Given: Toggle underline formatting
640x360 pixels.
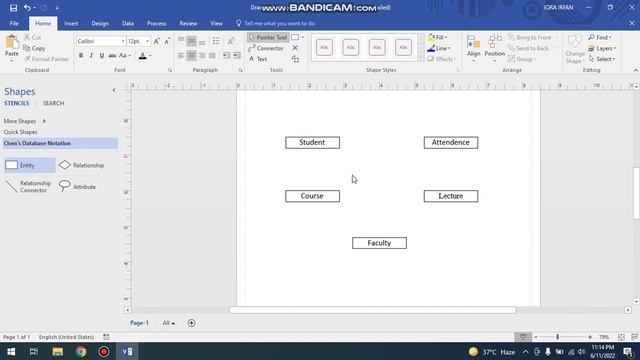Looking at the screenshot, I should 102,56.
